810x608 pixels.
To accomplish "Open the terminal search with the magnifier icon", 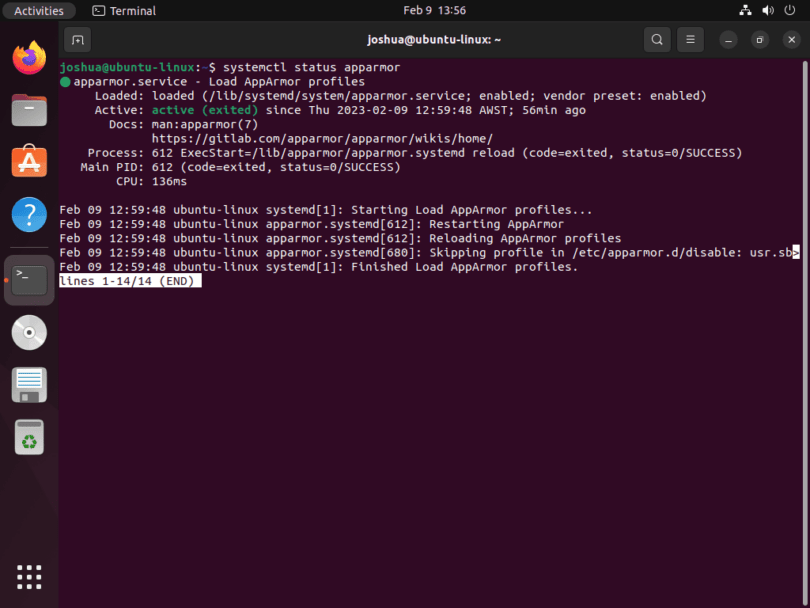I will pos(657,40).
